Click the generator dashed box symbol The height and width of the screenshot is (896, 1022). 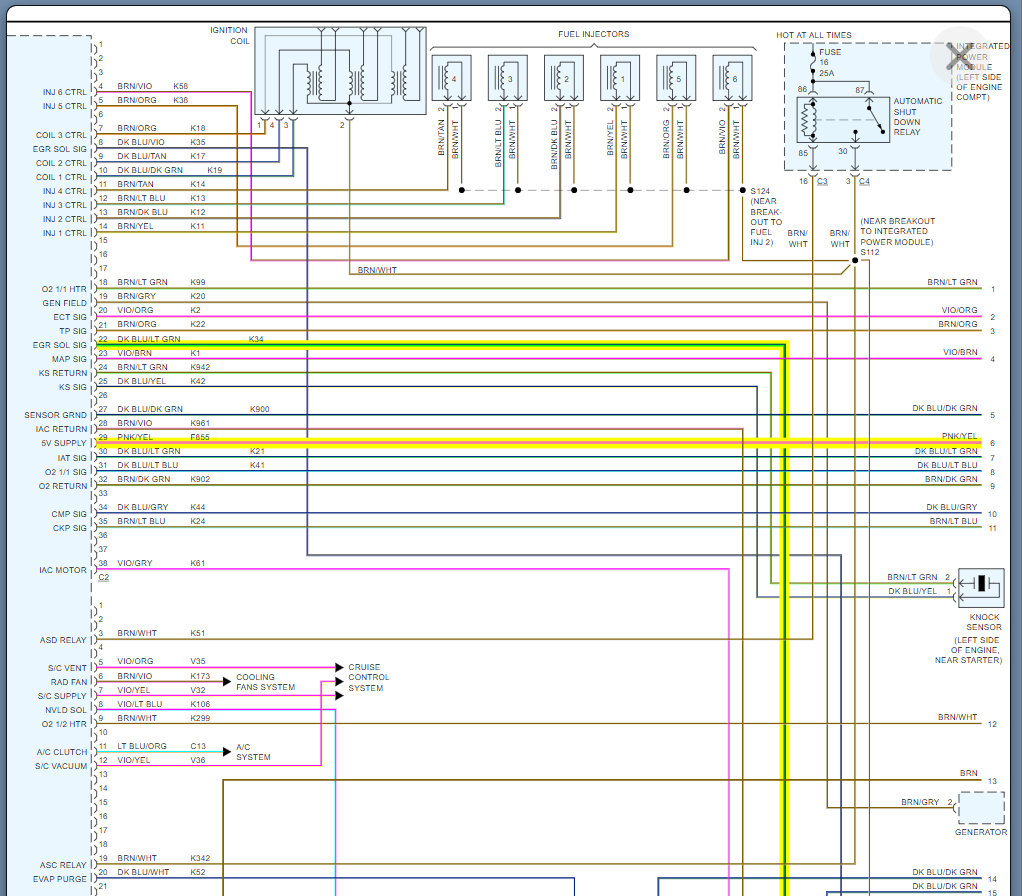coord(982,808)
